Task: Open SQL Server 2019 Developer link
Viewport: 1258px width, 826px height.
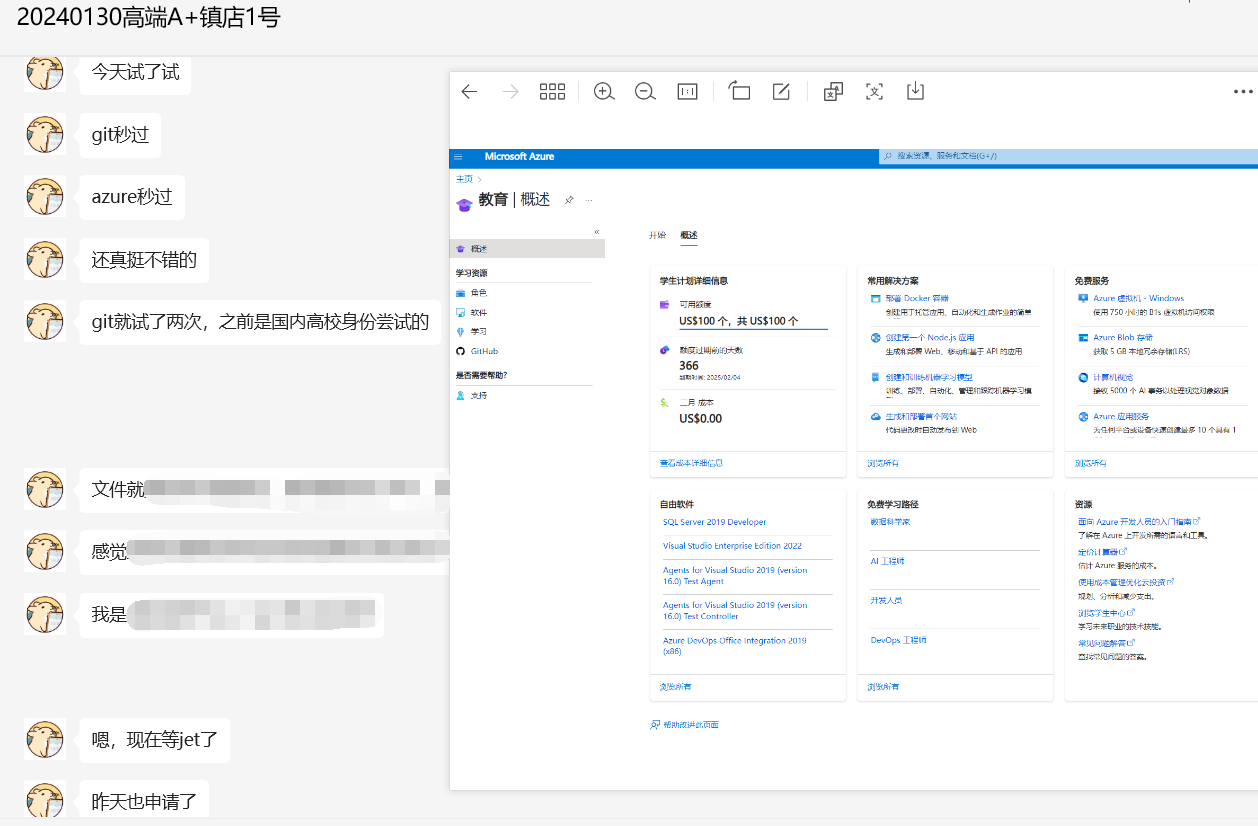Action: [714, 522]
